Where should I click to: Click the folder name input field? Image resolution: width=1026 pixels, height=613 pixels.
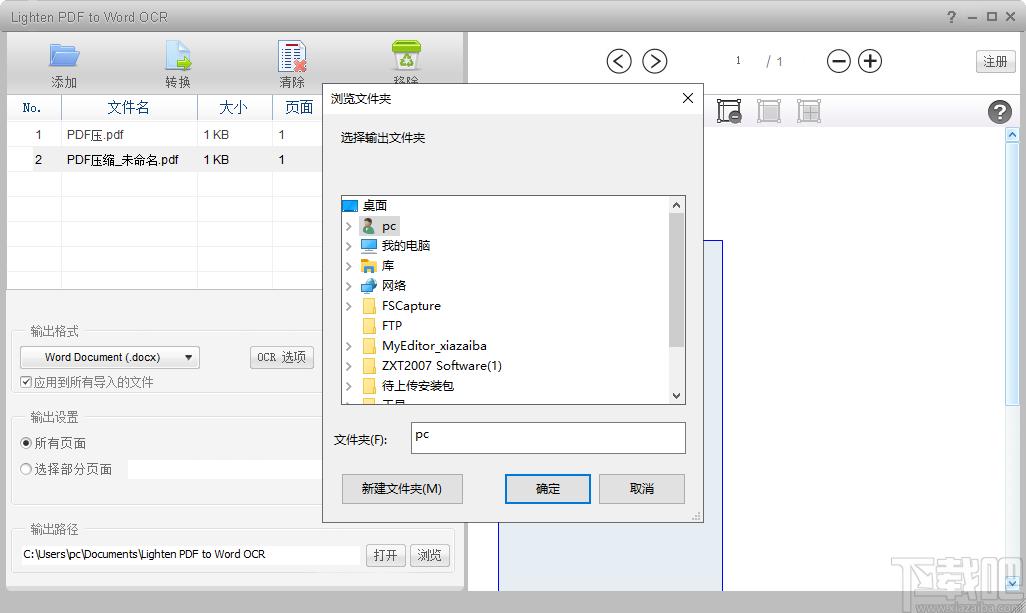tap(548, 438)
